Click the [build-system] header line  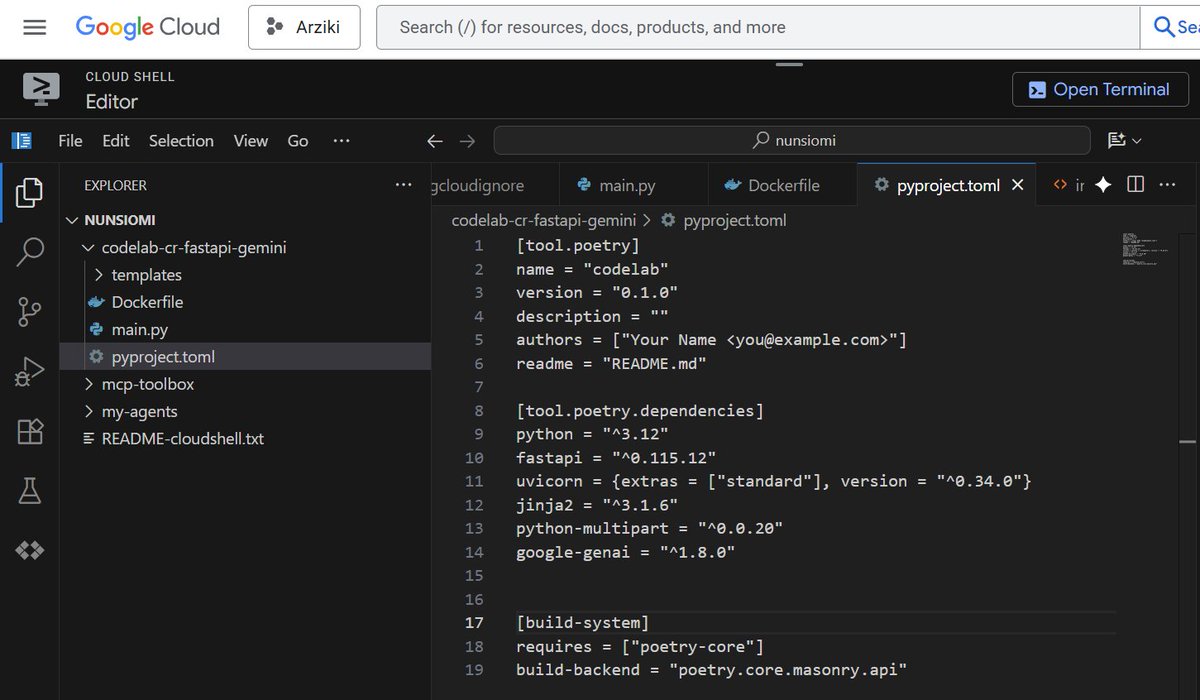(x=582, y=623)
